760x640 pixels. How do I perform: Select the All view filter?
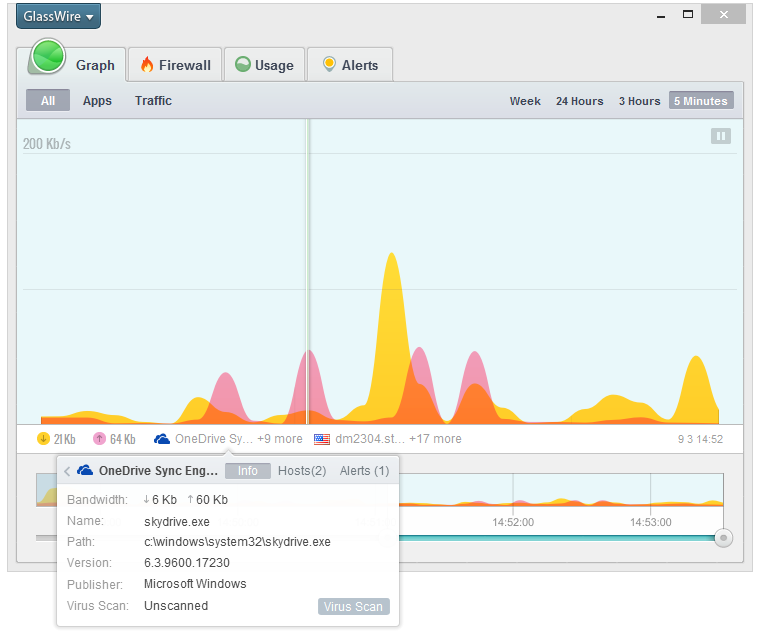point(48,100)
